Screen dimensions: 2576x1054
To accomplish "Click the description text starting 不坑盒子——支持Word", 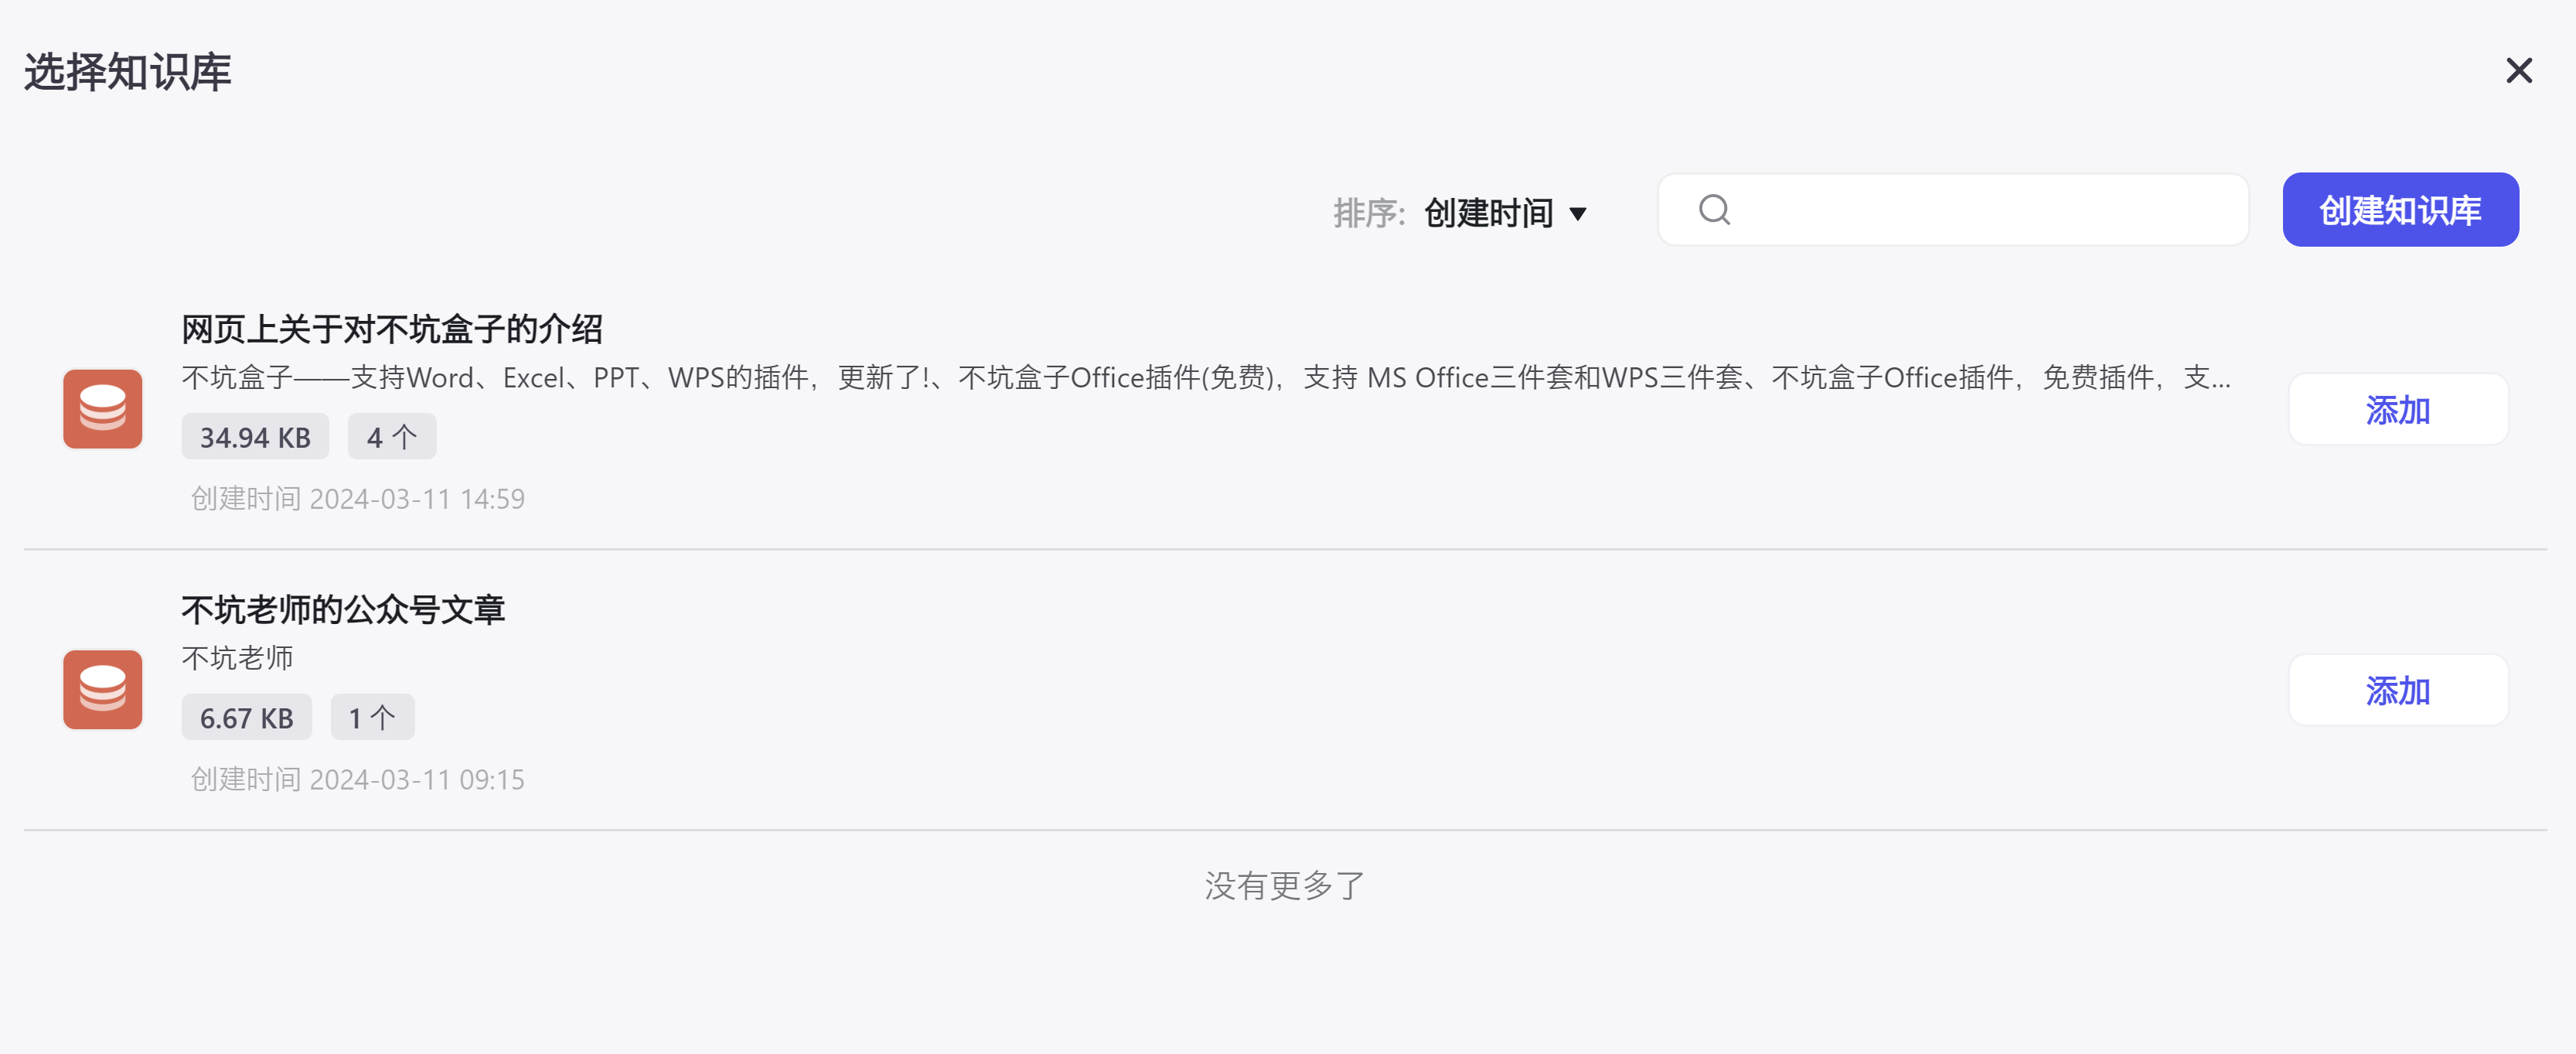I will (x=1206, y=378).
